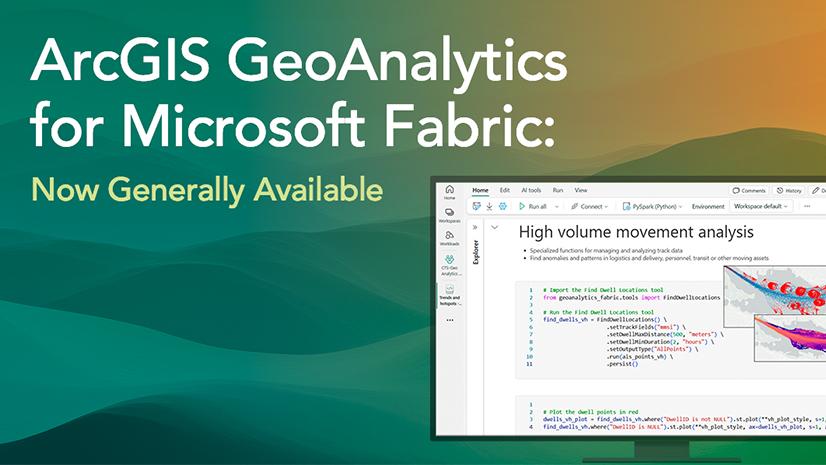The image size is (826, 465).
Task: Click comment '# Plot the dwell points in red'
Action: pos(591,412)
